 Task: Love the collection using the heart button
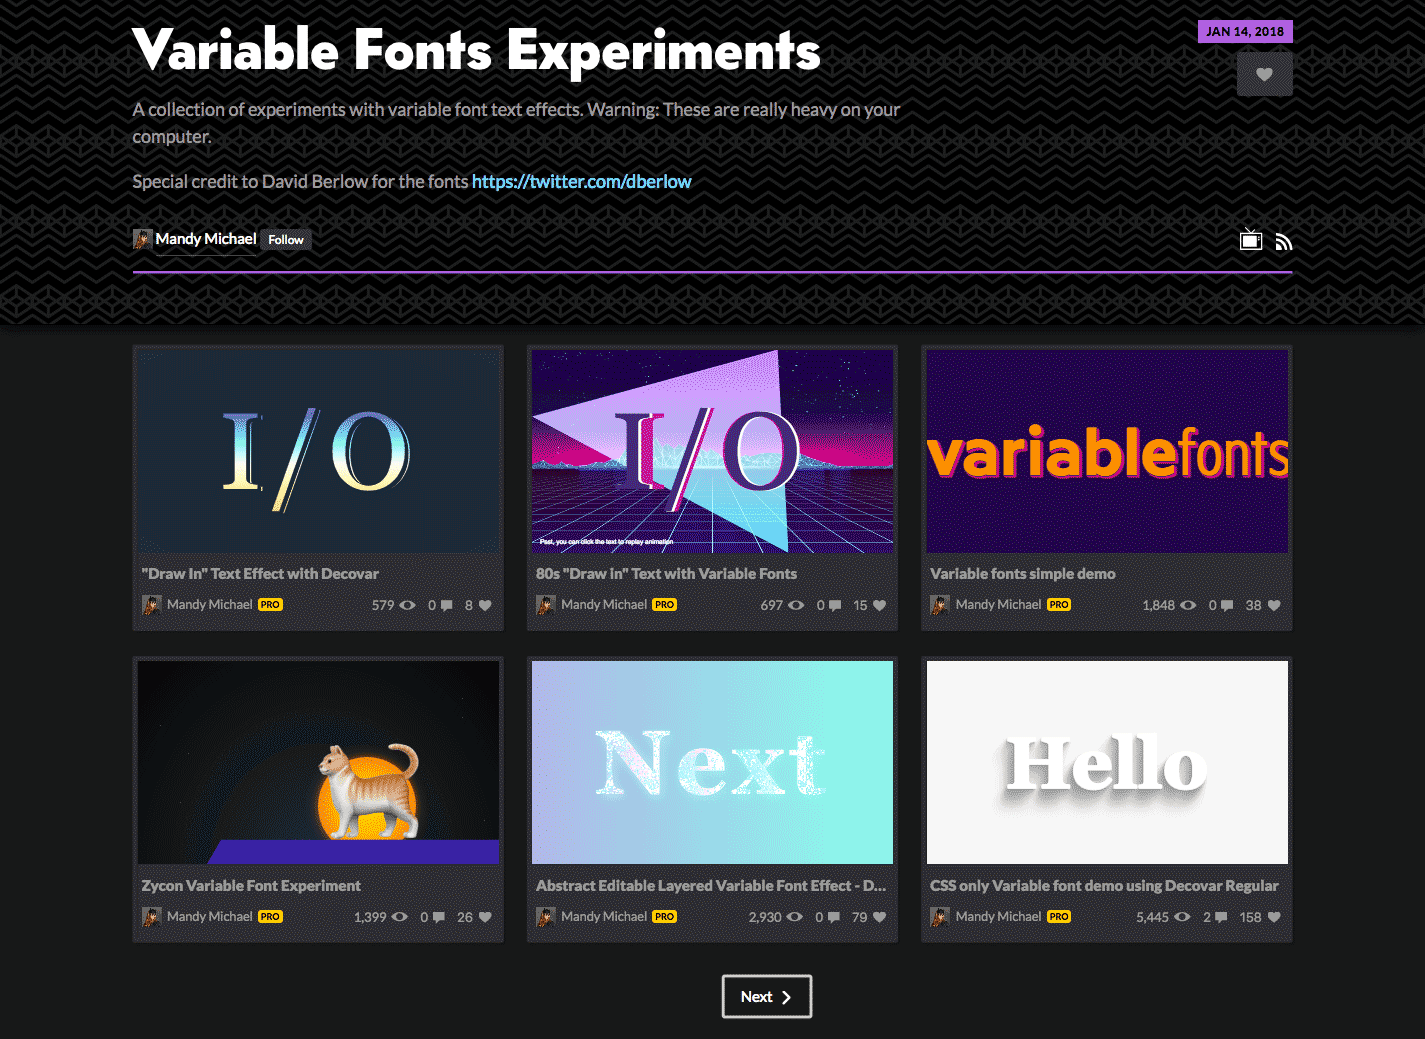1264,73
